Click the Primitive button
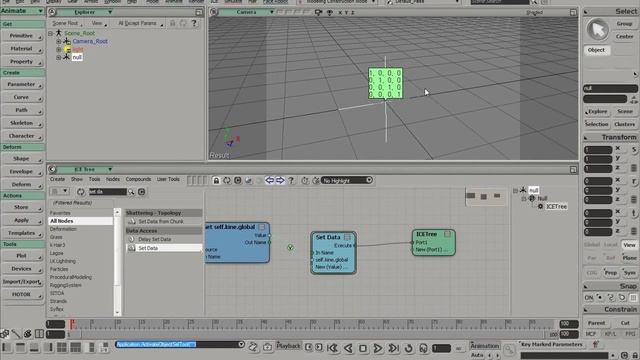Image resolution: width=640 pixels, height=360 pixels. point(22,36)
